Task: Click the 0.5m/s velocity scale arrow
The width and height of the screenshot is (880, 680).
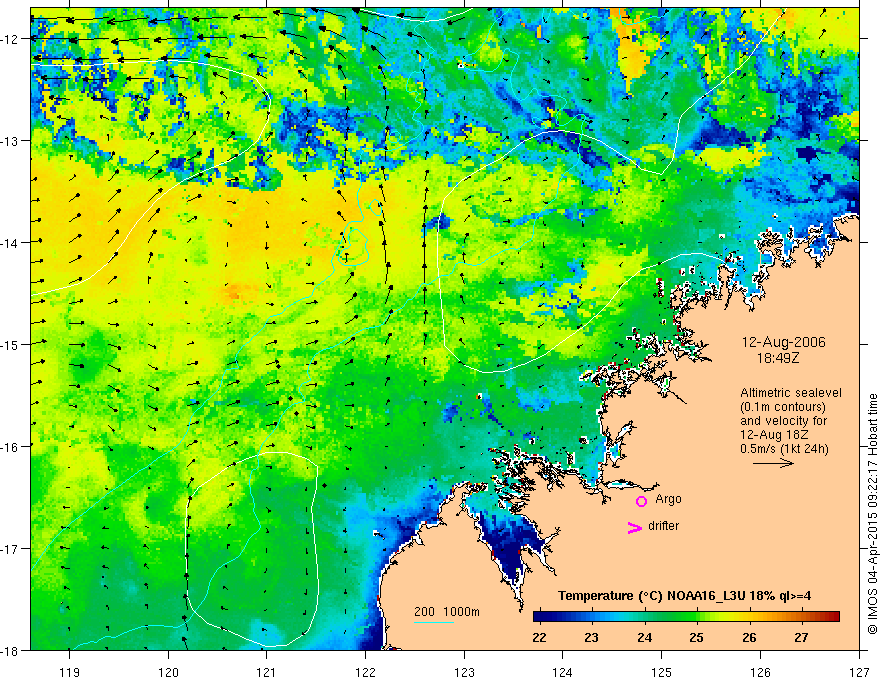Action: [773, 463]
